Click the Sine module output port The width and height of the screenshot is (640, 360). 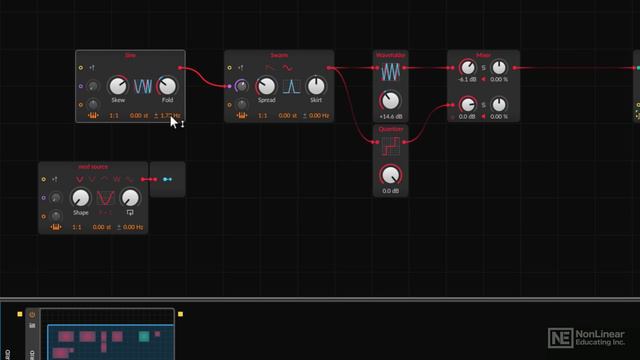tap(180, 68)
